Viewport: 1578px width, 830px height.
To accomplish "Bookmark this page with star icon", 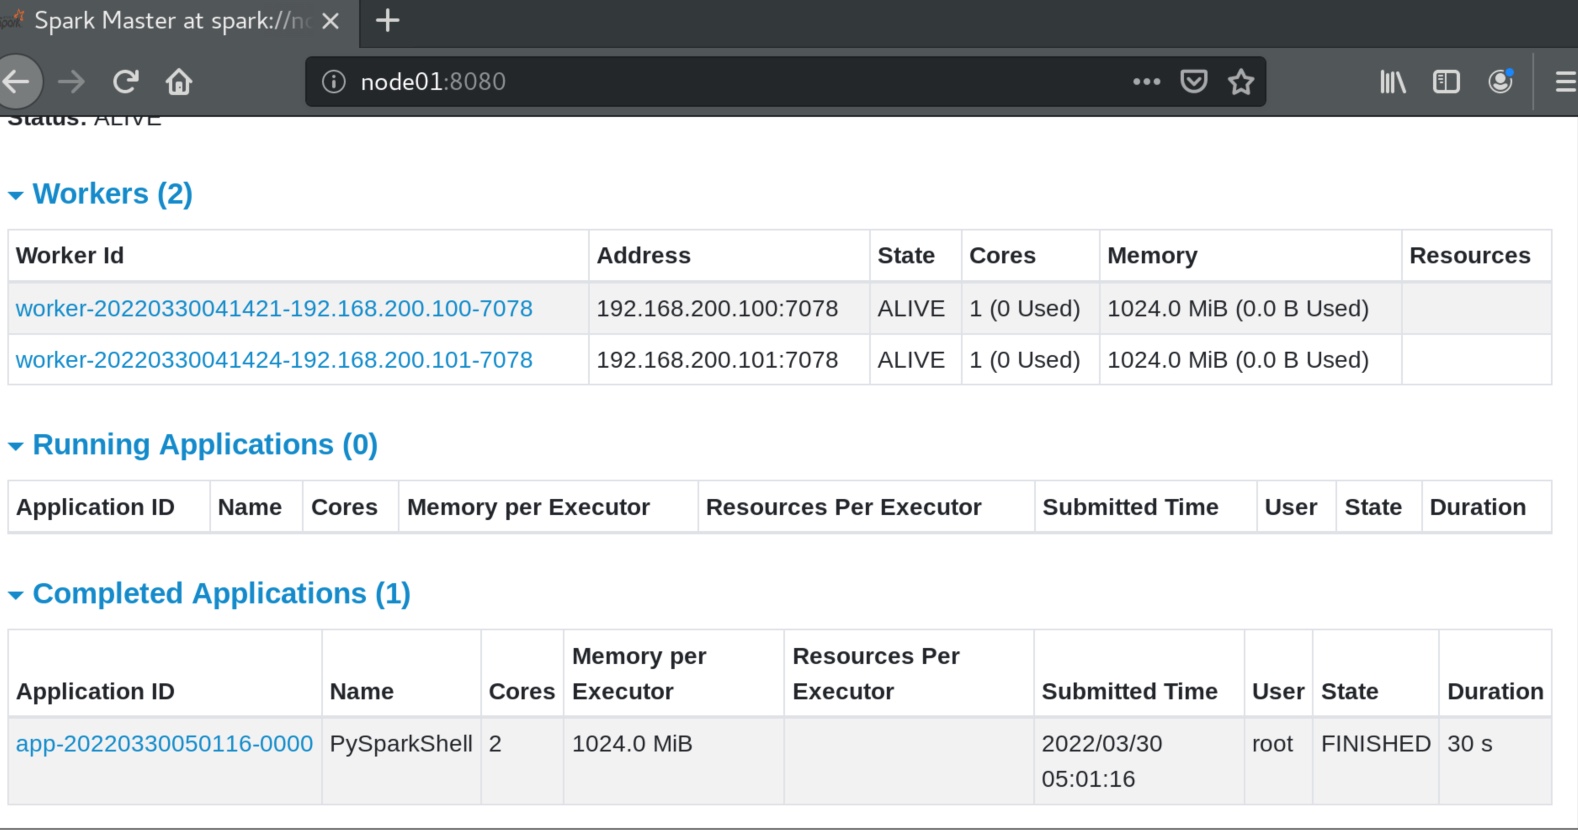I will click(x=1241, y=81).
